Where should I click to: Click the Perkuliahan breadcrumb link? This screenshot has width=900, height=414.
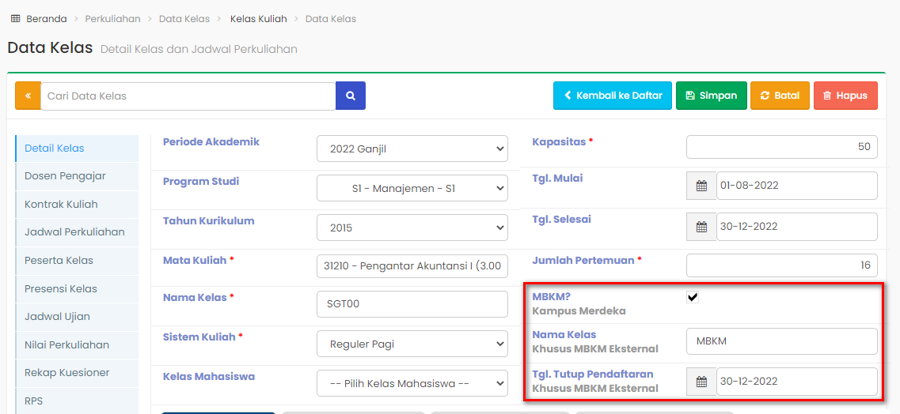[112, 19]
